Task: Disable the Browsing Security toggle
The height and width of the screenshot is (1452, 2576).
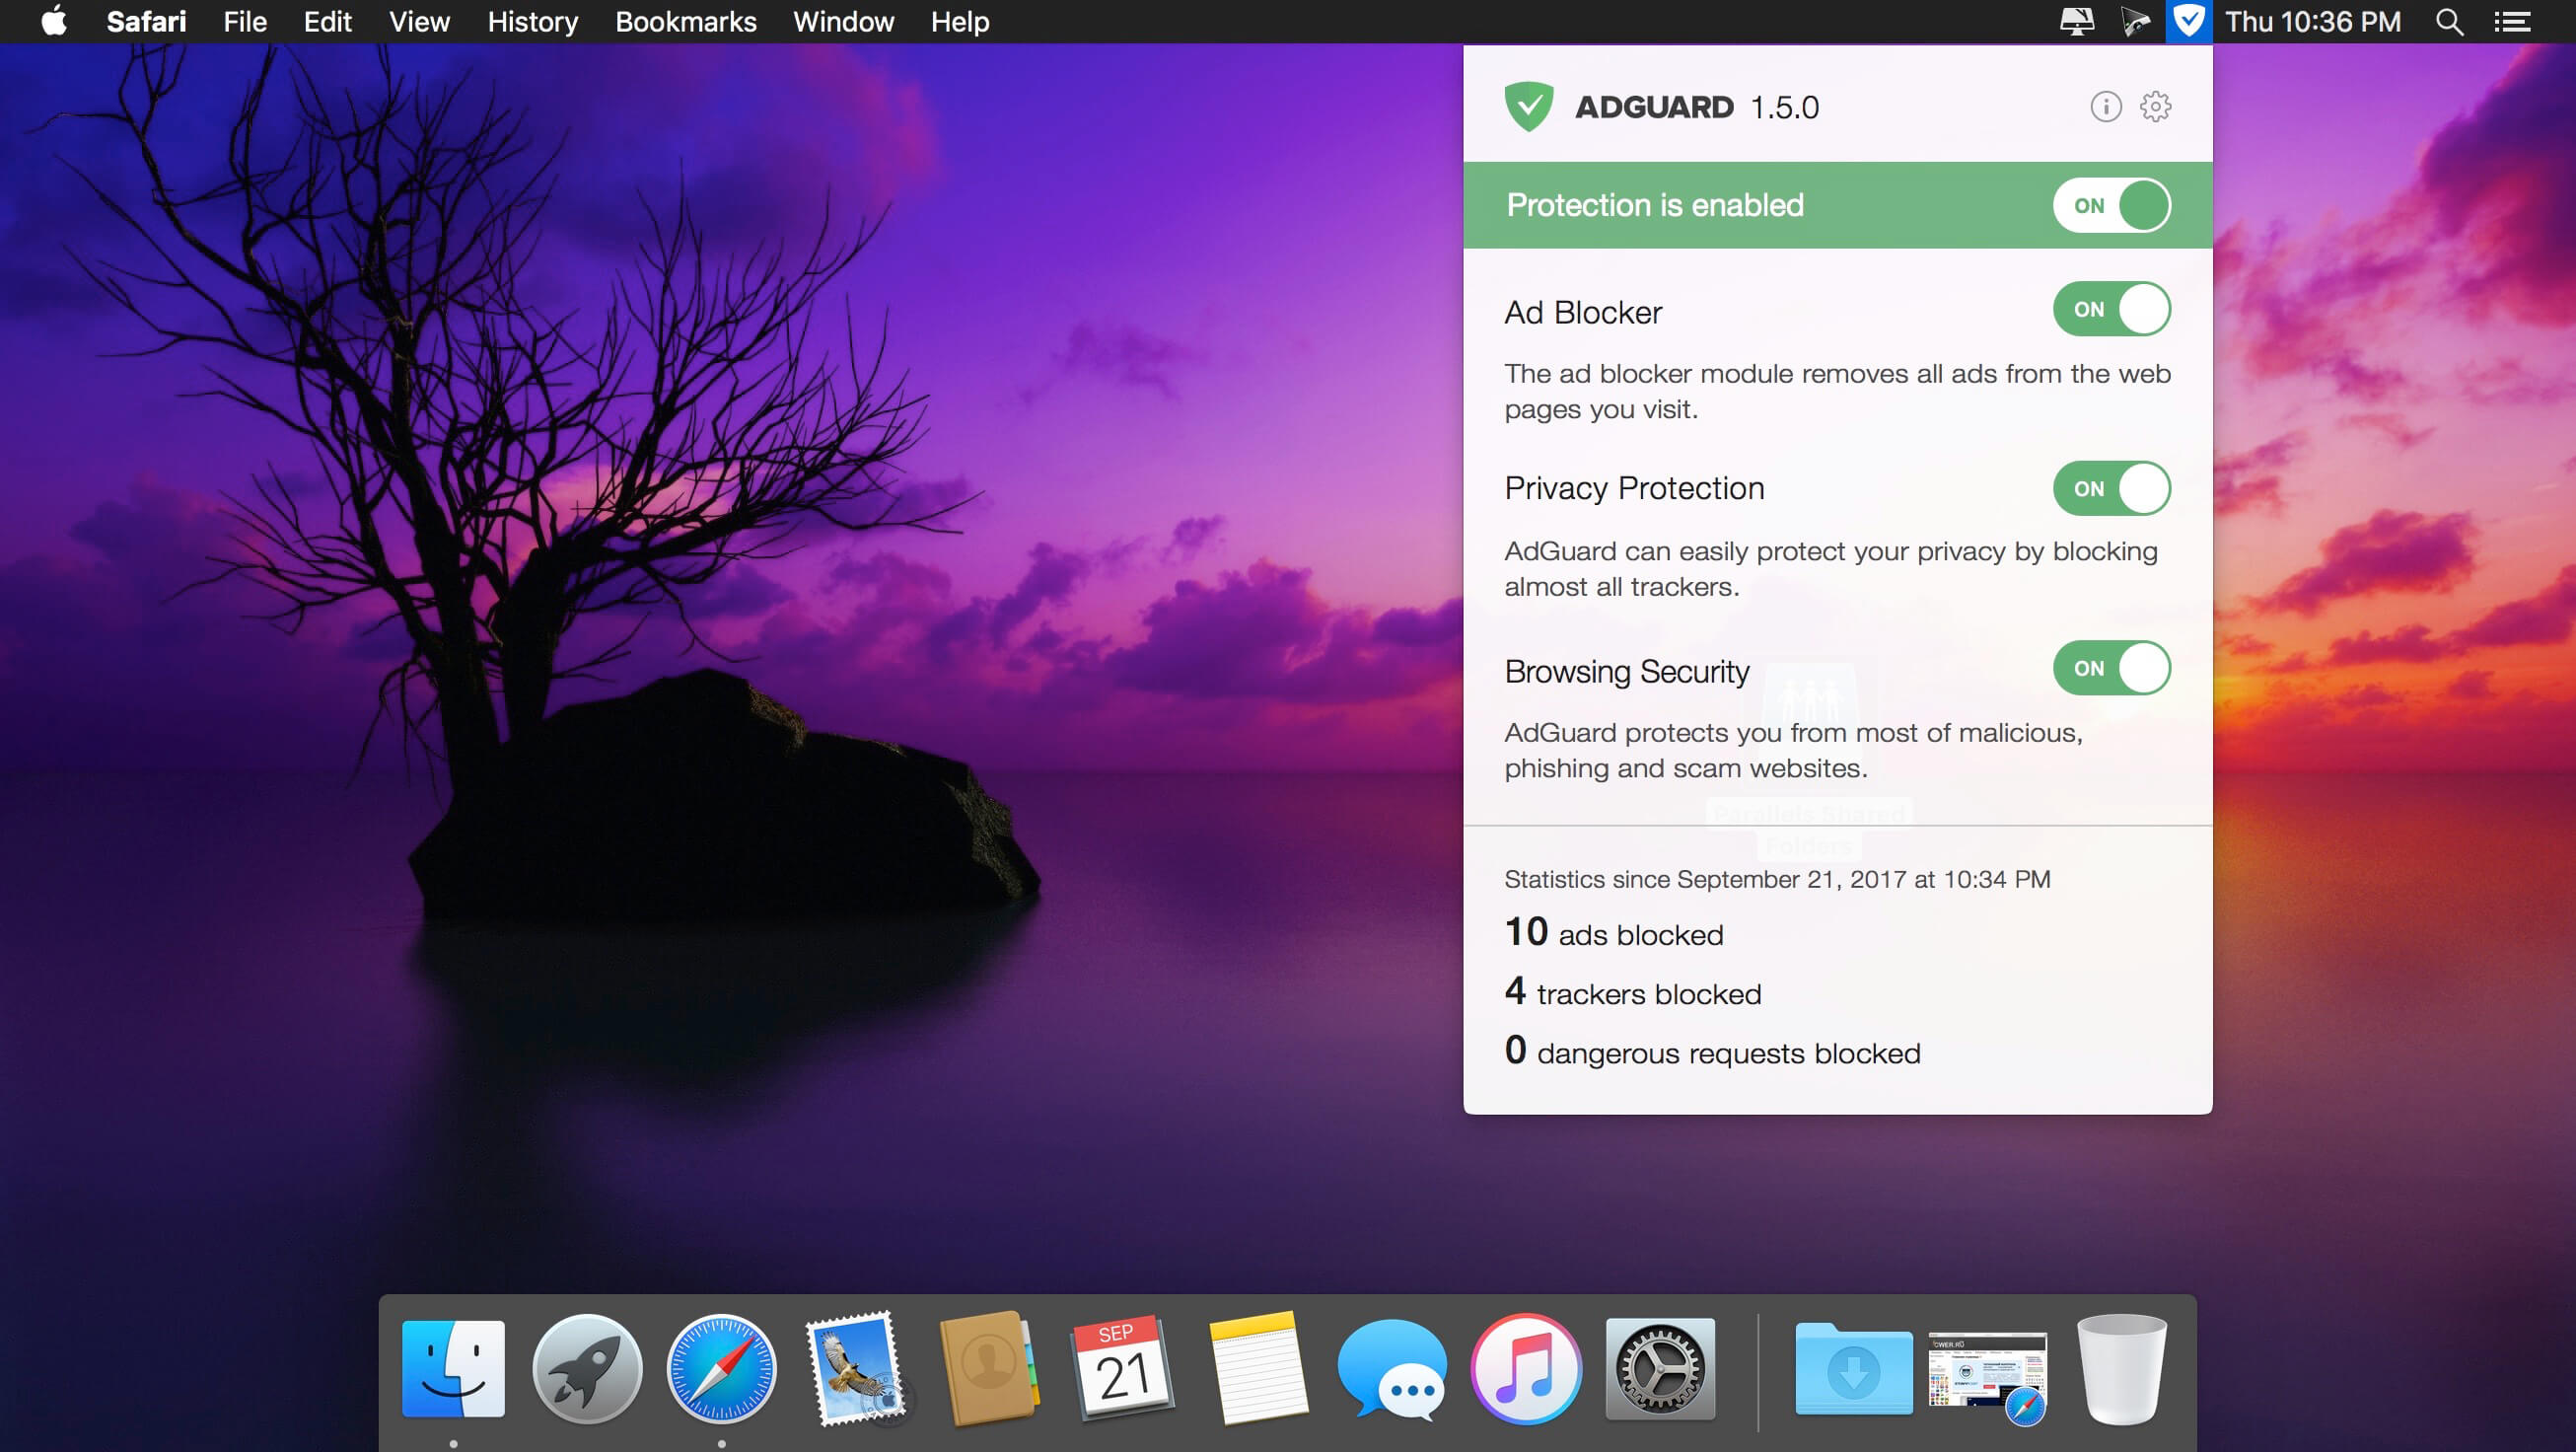Action: pos(2111,669)
